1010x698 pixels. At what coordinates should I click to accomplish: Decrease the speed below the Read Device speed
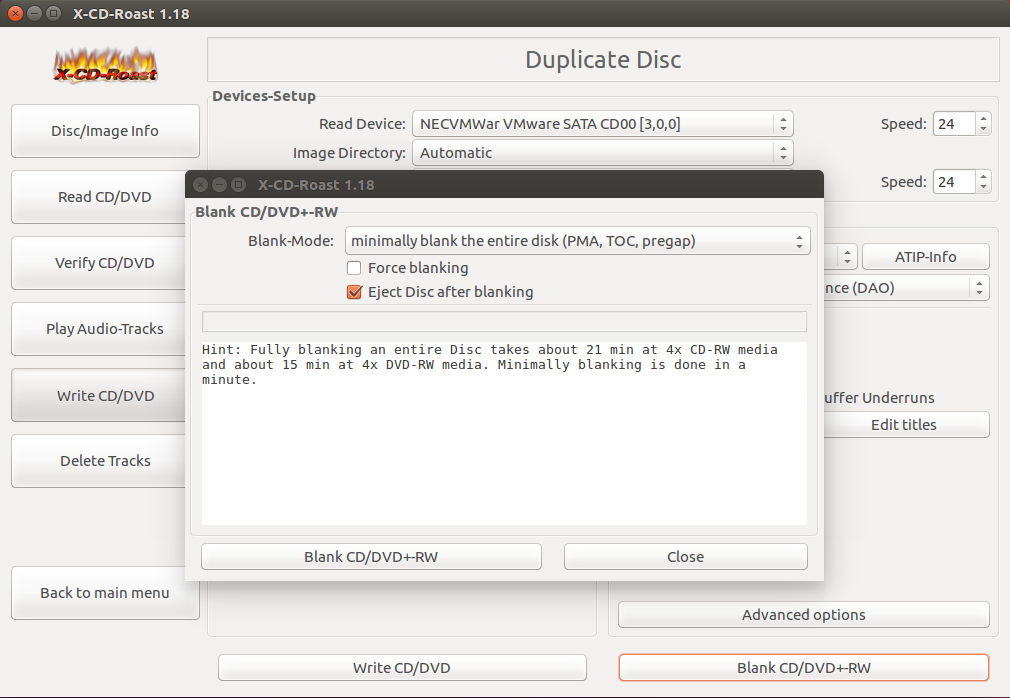pos(984,187)
